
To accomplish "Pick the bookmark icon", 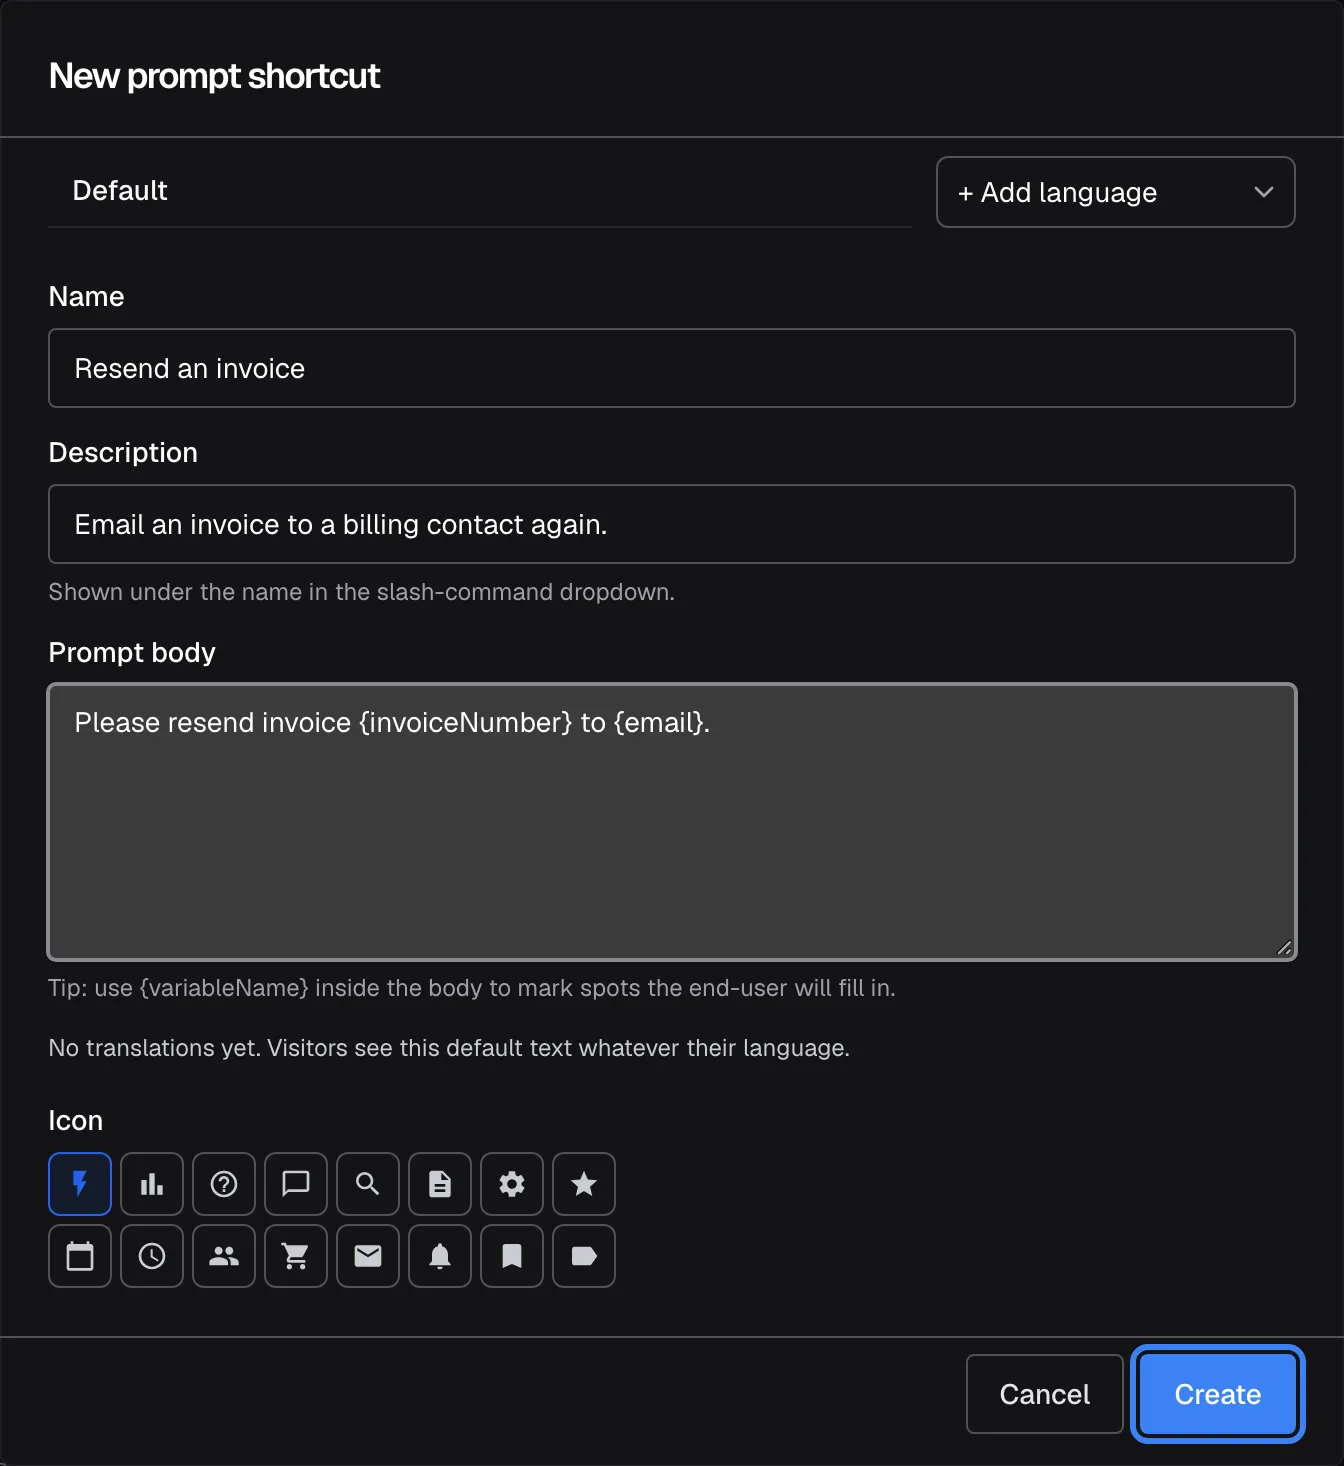I will point(512,1256).
